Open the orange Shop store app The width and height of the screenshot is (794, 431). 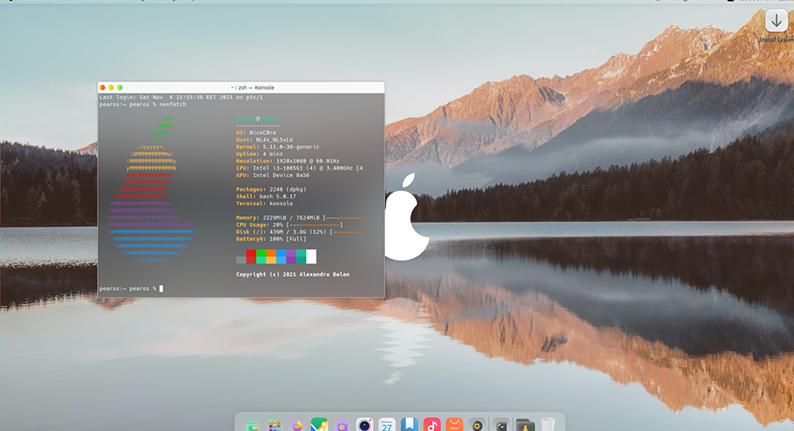click(455, 425)
